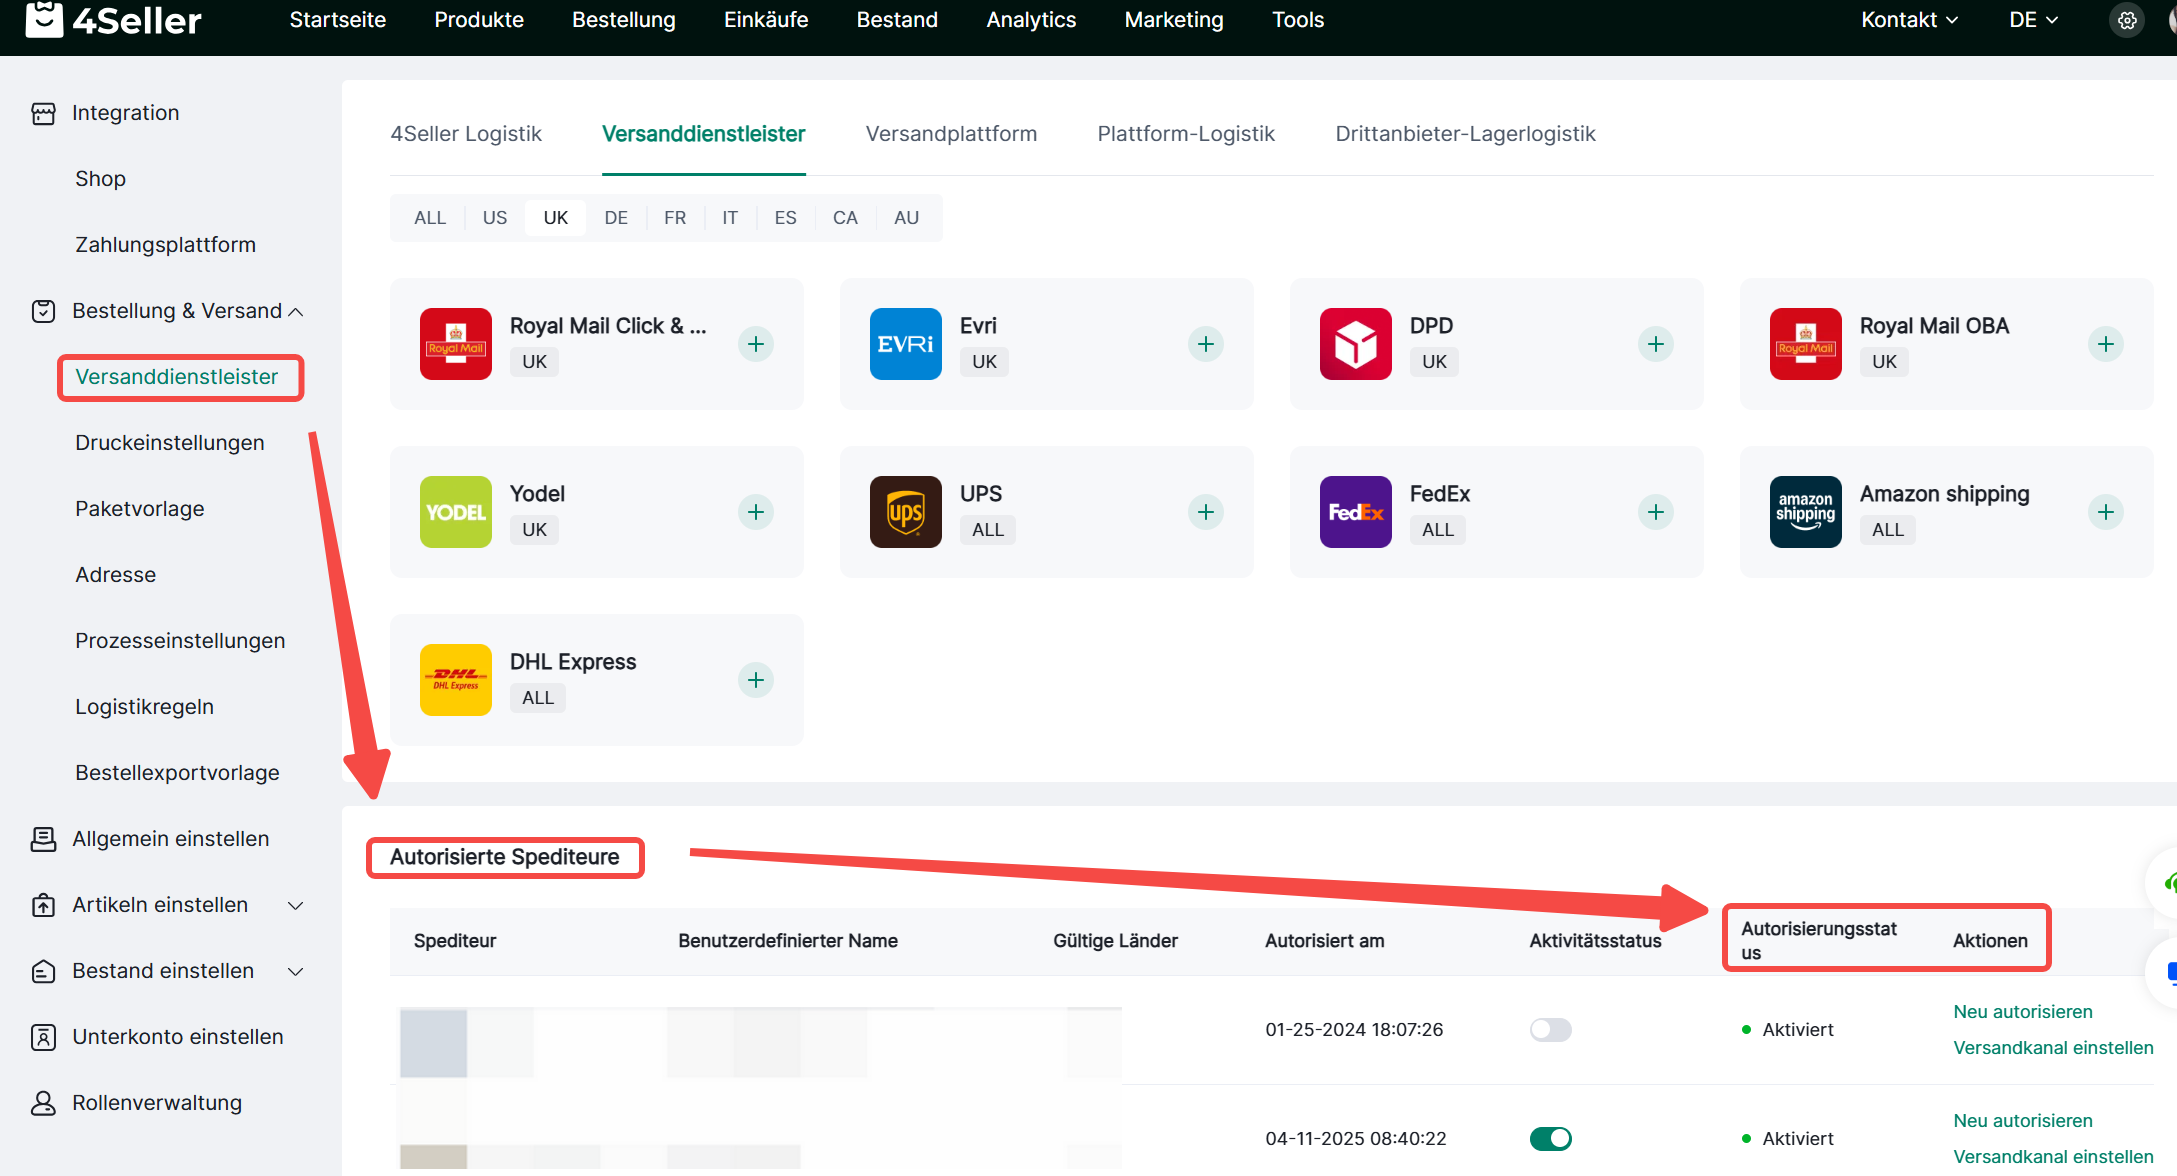Open the Kontakt dropdown menu

(1909, 20)
